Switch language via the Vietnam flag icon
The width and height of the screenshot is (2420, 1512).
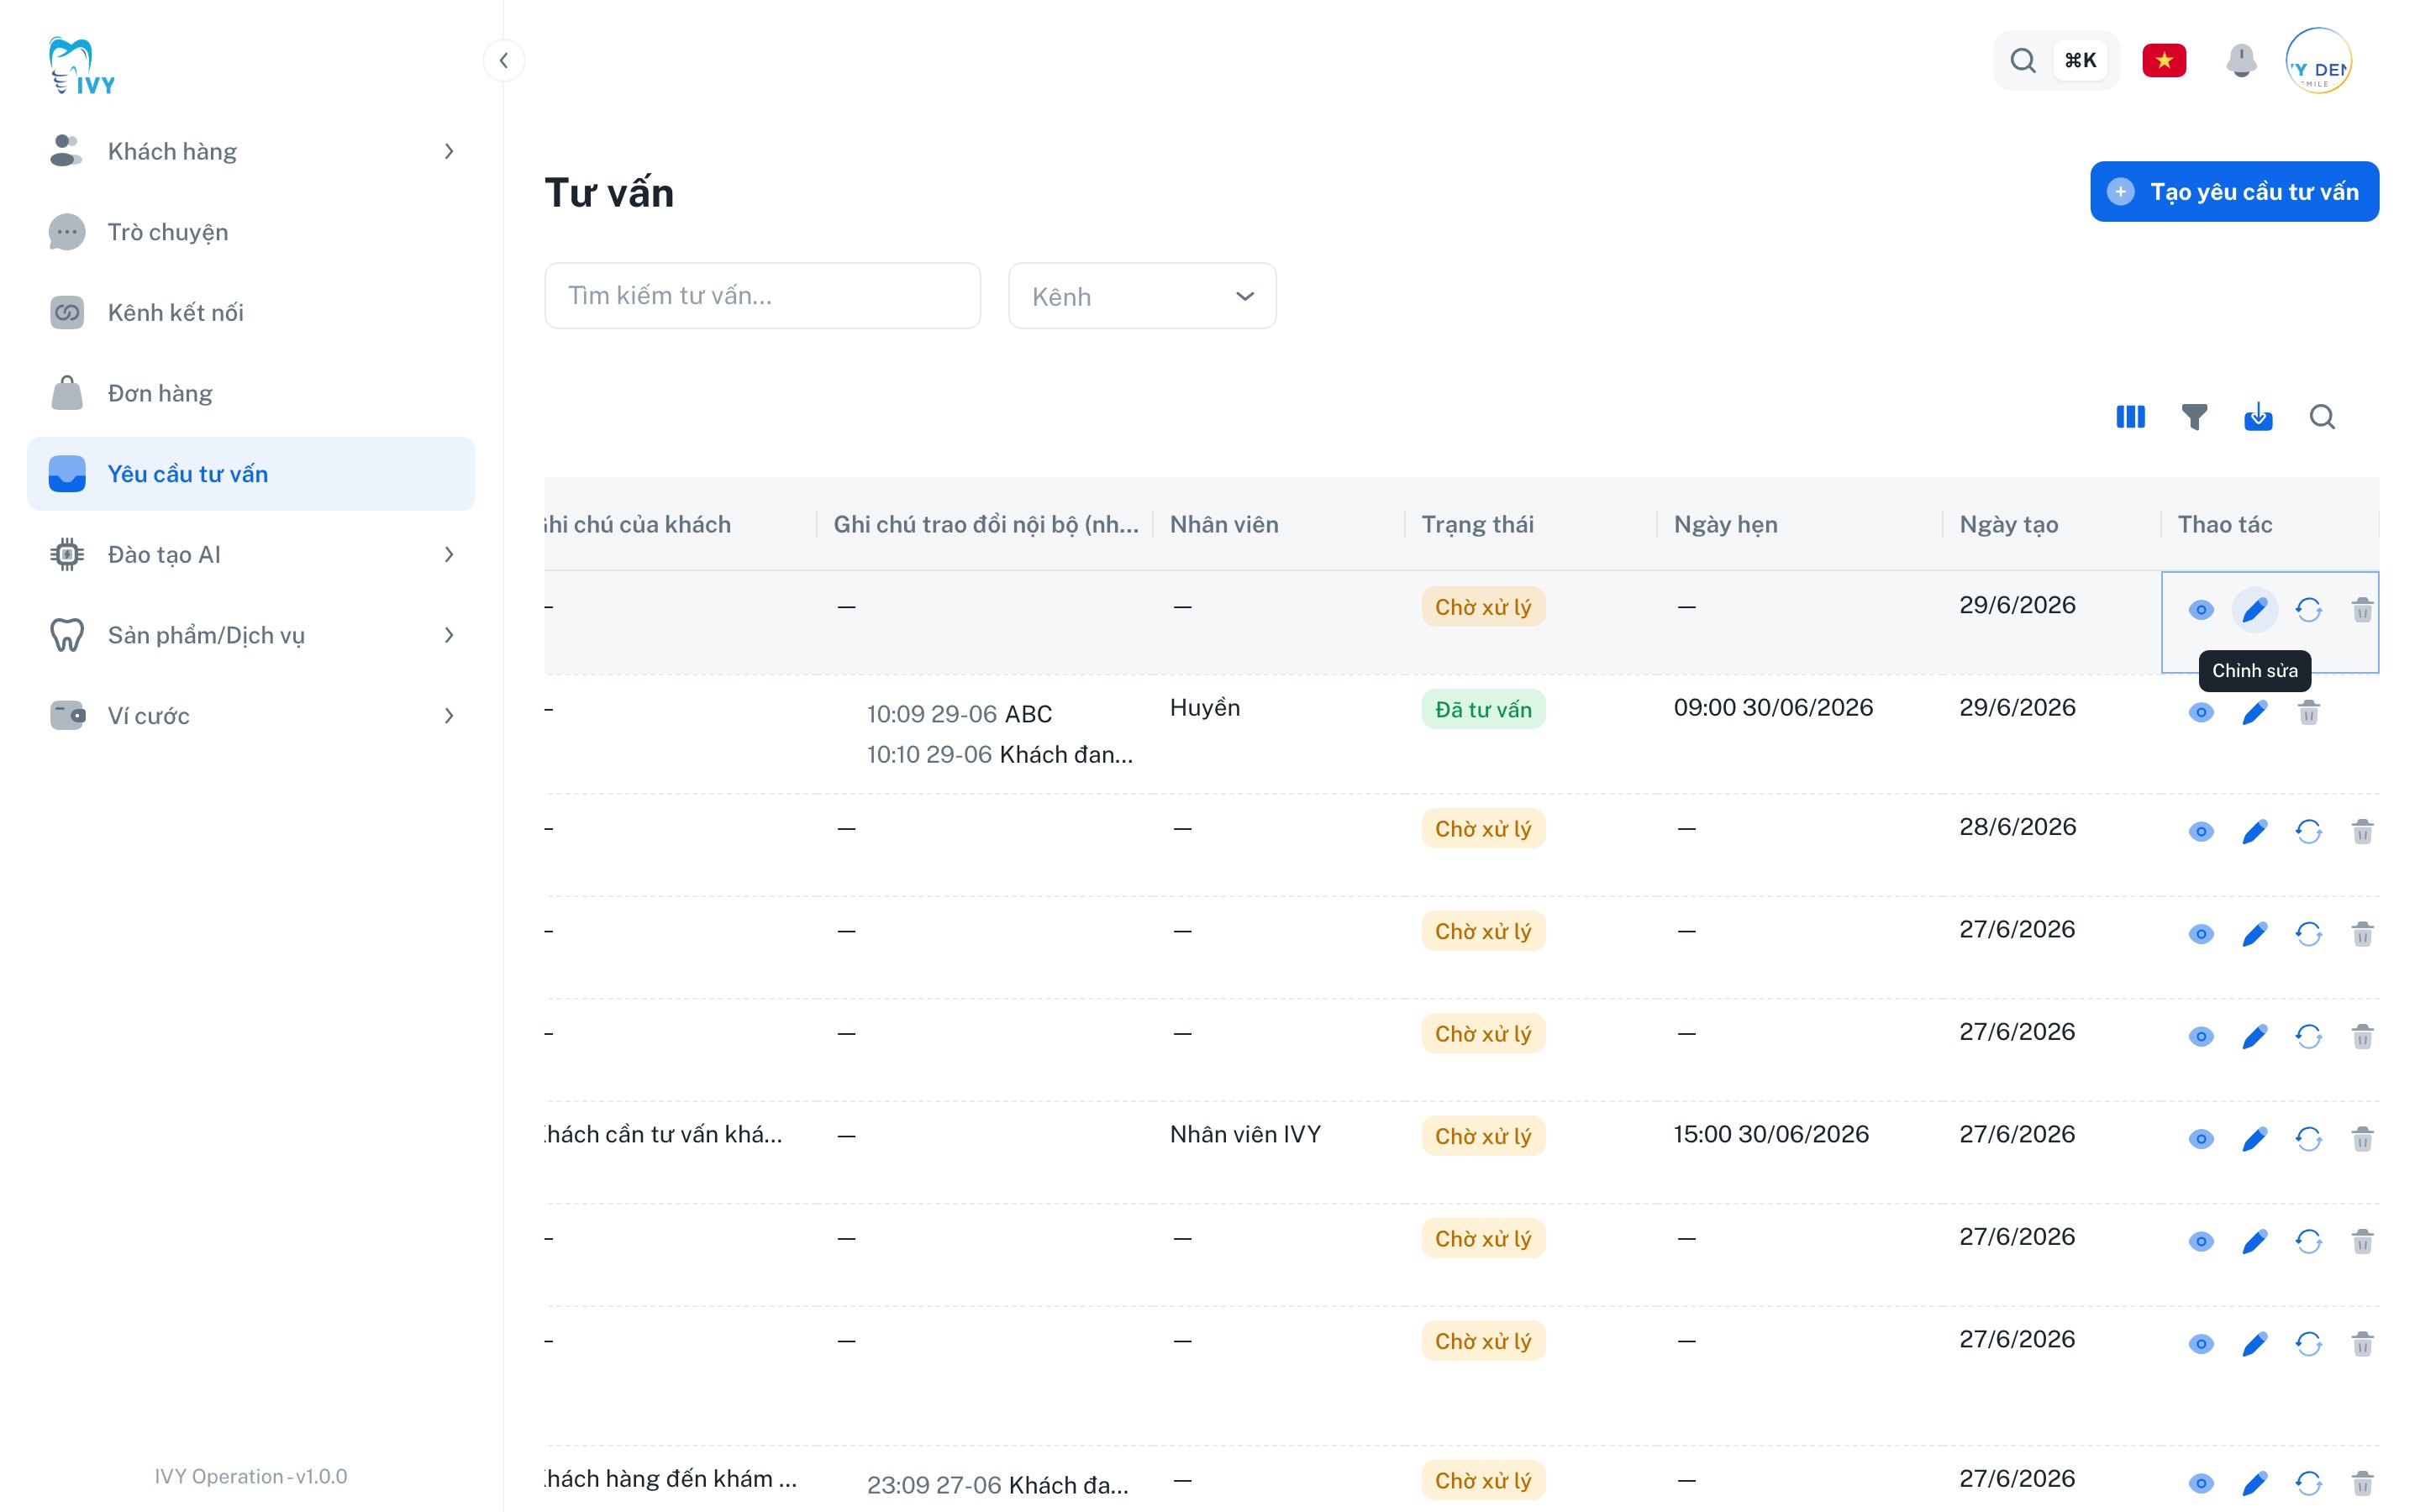coord(2163,61)
